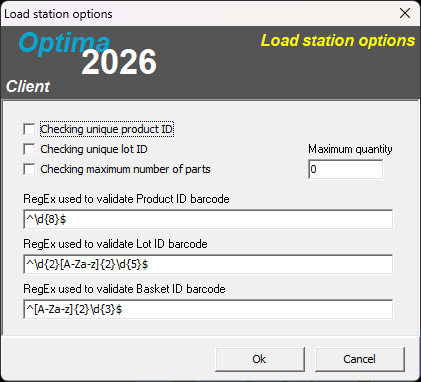This screenshot has width=421, height=382.
Task: Click the Load station options title bar text
Action: [x=58, y=14]
